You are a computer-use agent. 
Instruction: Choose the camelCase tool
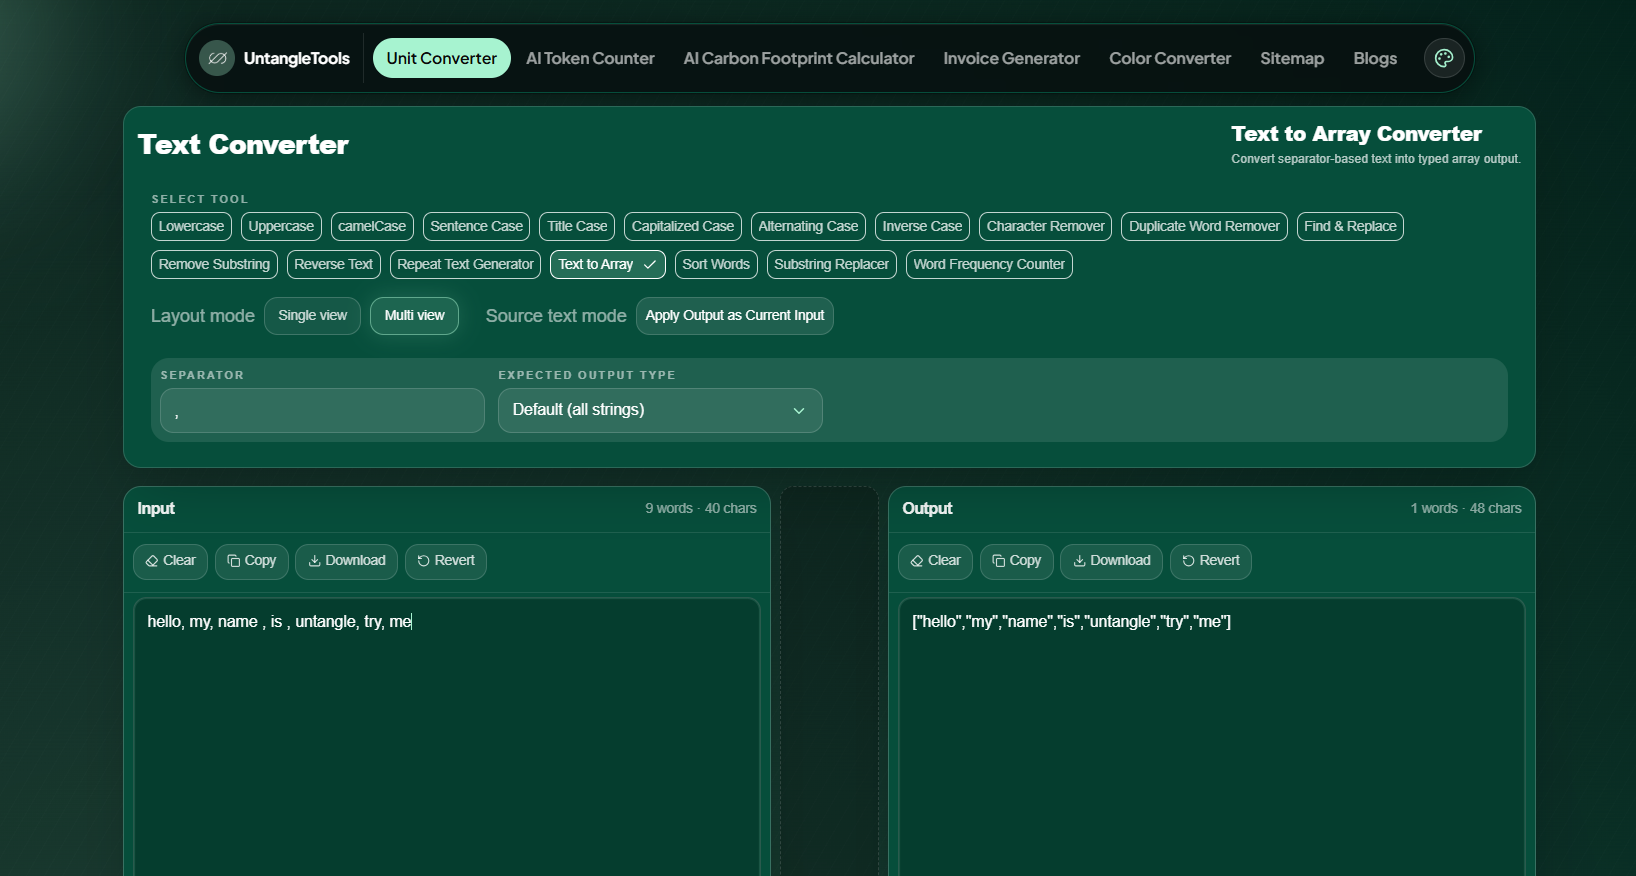pyautogui.click(x=372, y=227)
